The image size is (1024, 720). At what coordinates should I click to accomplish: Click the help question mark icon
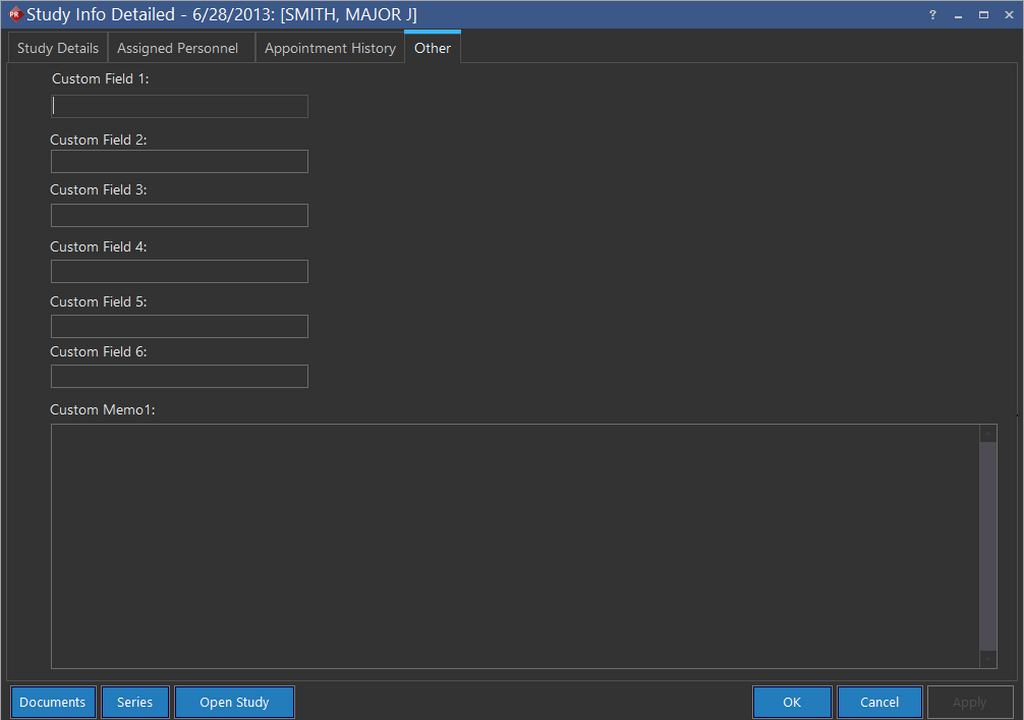click(932, 15)
